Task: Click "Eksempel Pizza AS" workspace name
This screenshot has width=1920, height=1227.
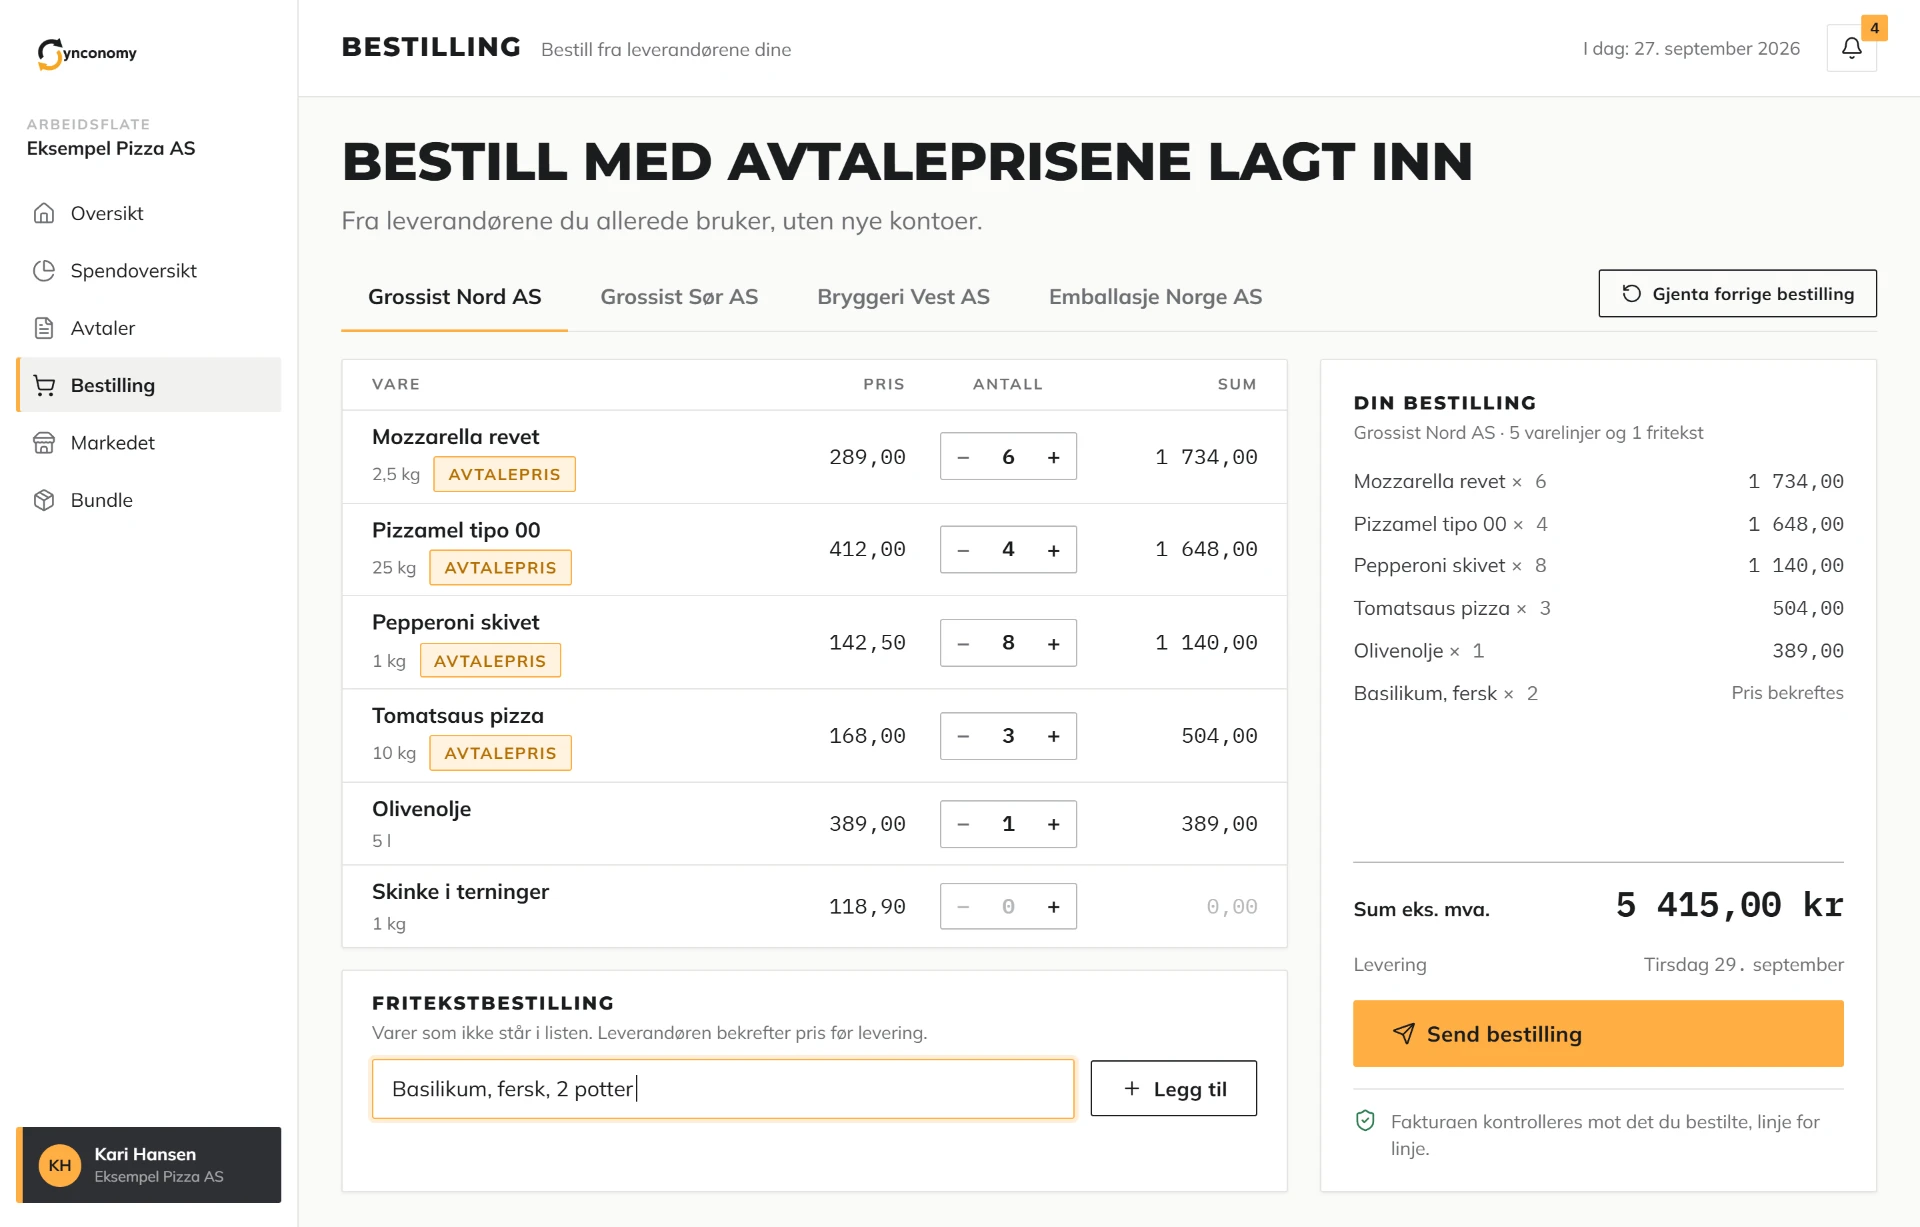Action: click(111, 148)
